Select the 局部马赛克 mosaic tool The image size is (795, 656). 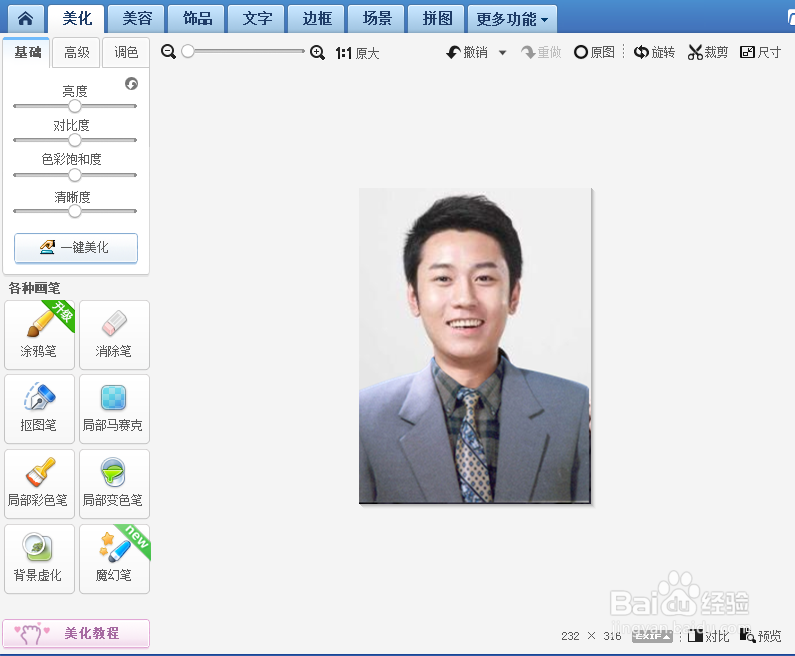coord(114,409)
